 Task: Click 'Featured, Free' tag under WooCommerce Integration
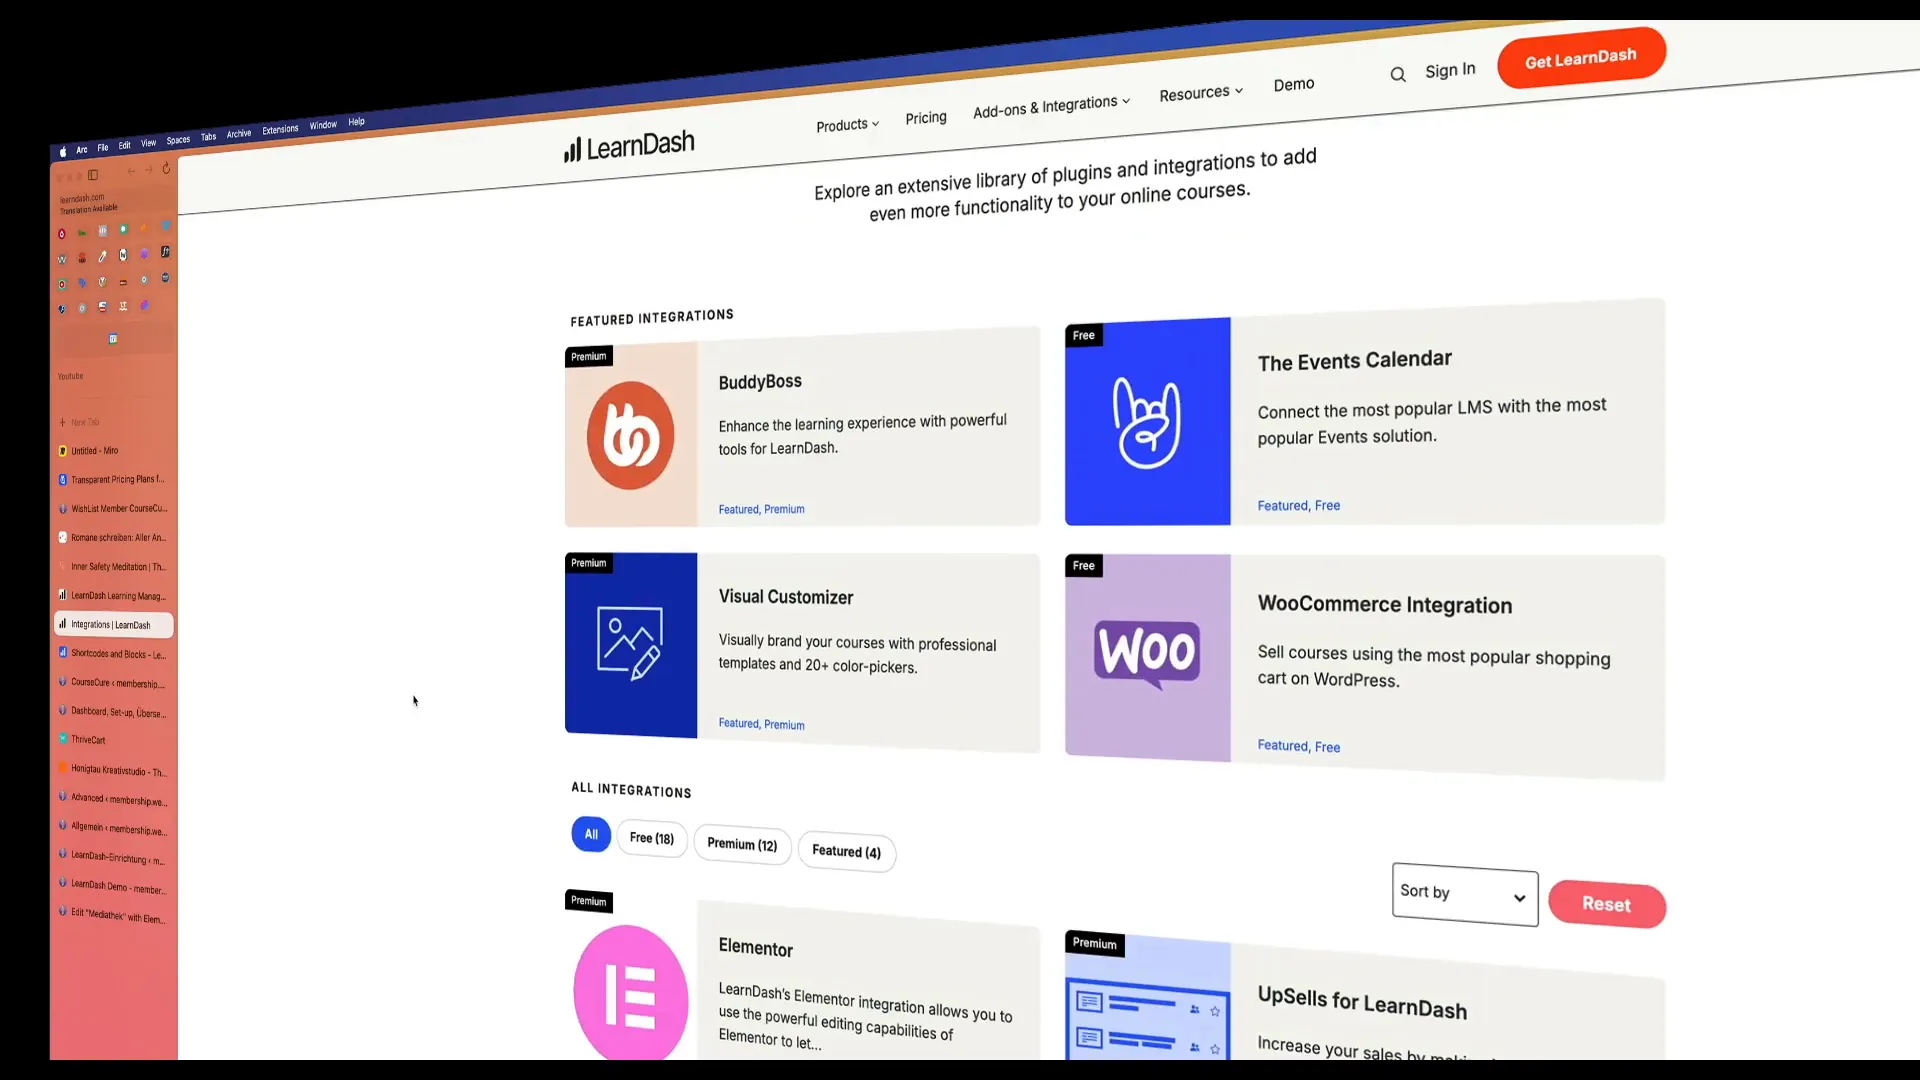point(1298,746)
